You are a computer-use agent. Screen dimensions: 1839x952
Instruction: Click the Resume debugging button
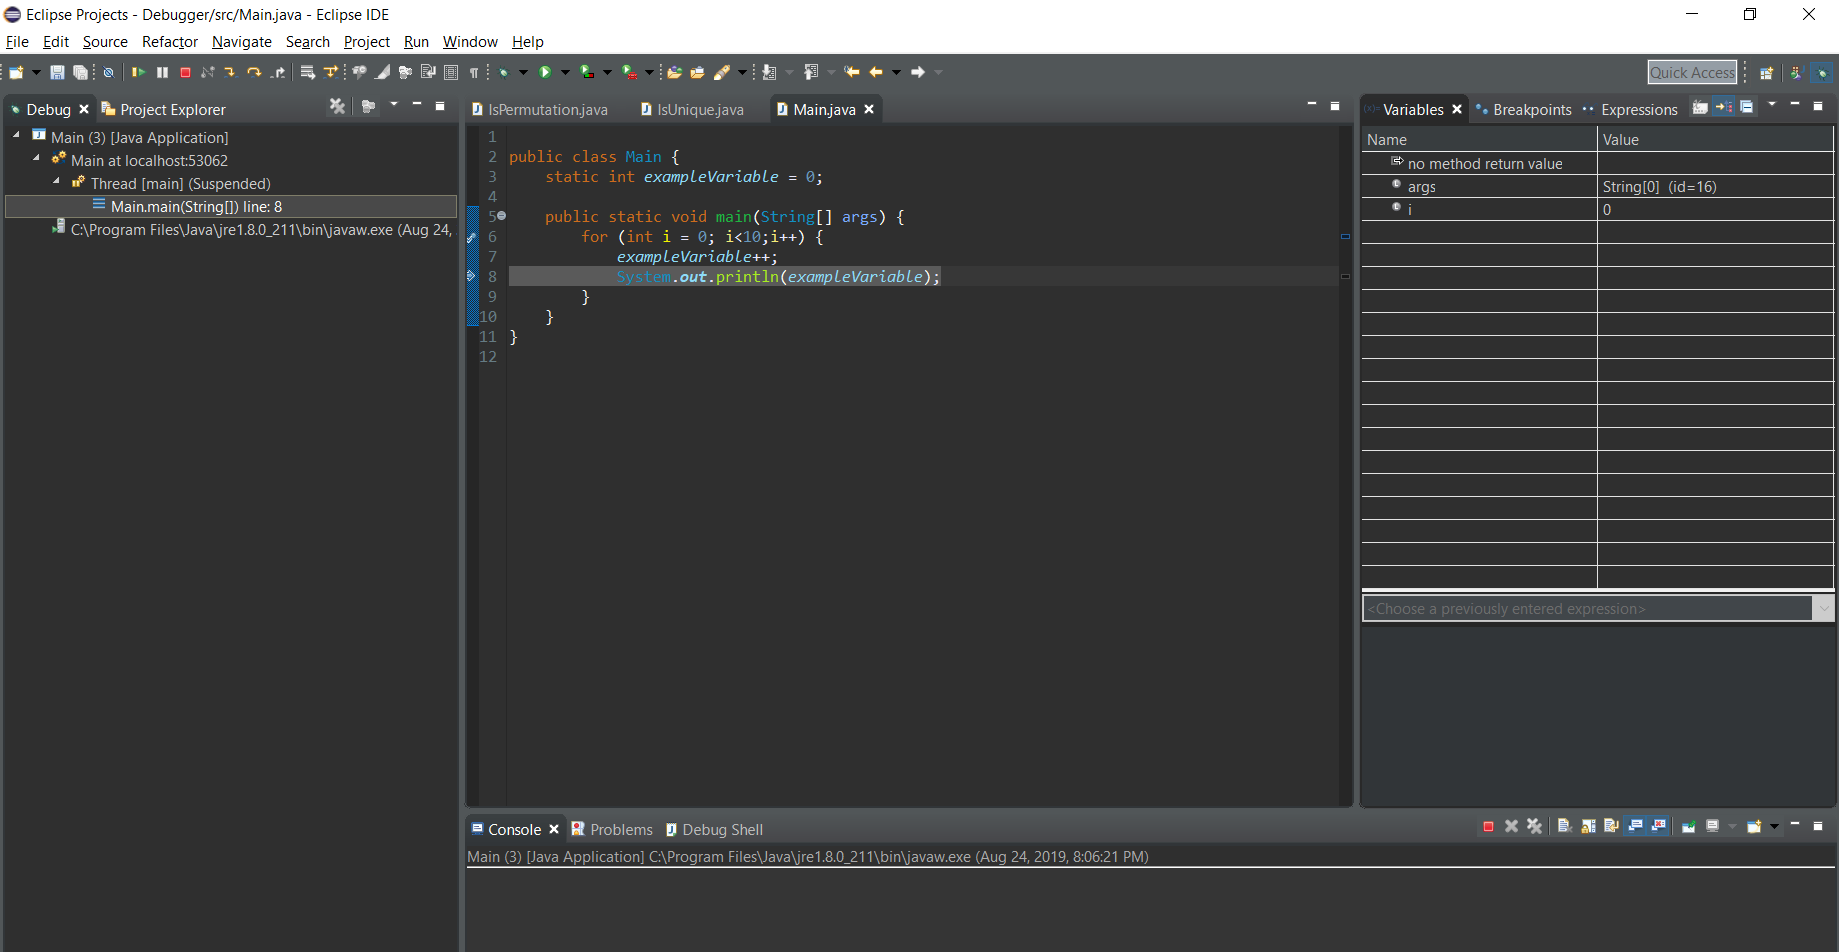[138, 72]
